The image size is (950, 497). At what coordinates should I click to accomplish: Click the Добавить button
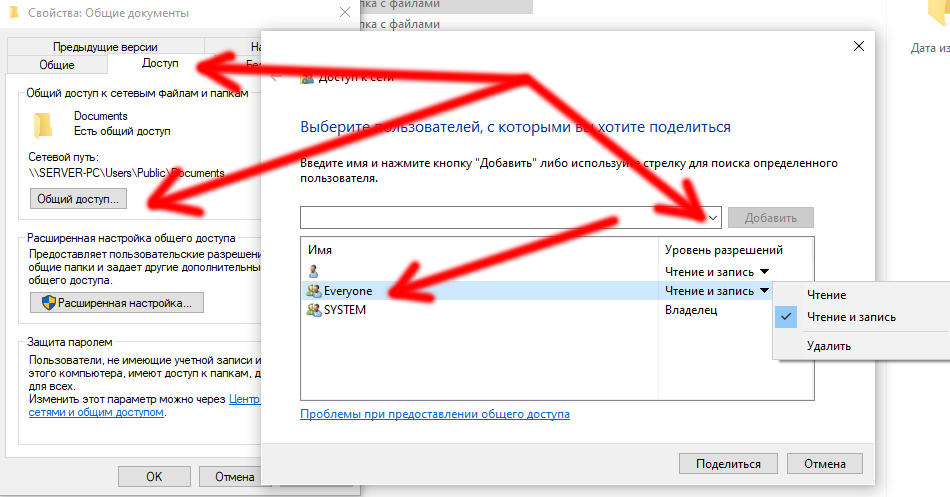[x=771, y=218]
